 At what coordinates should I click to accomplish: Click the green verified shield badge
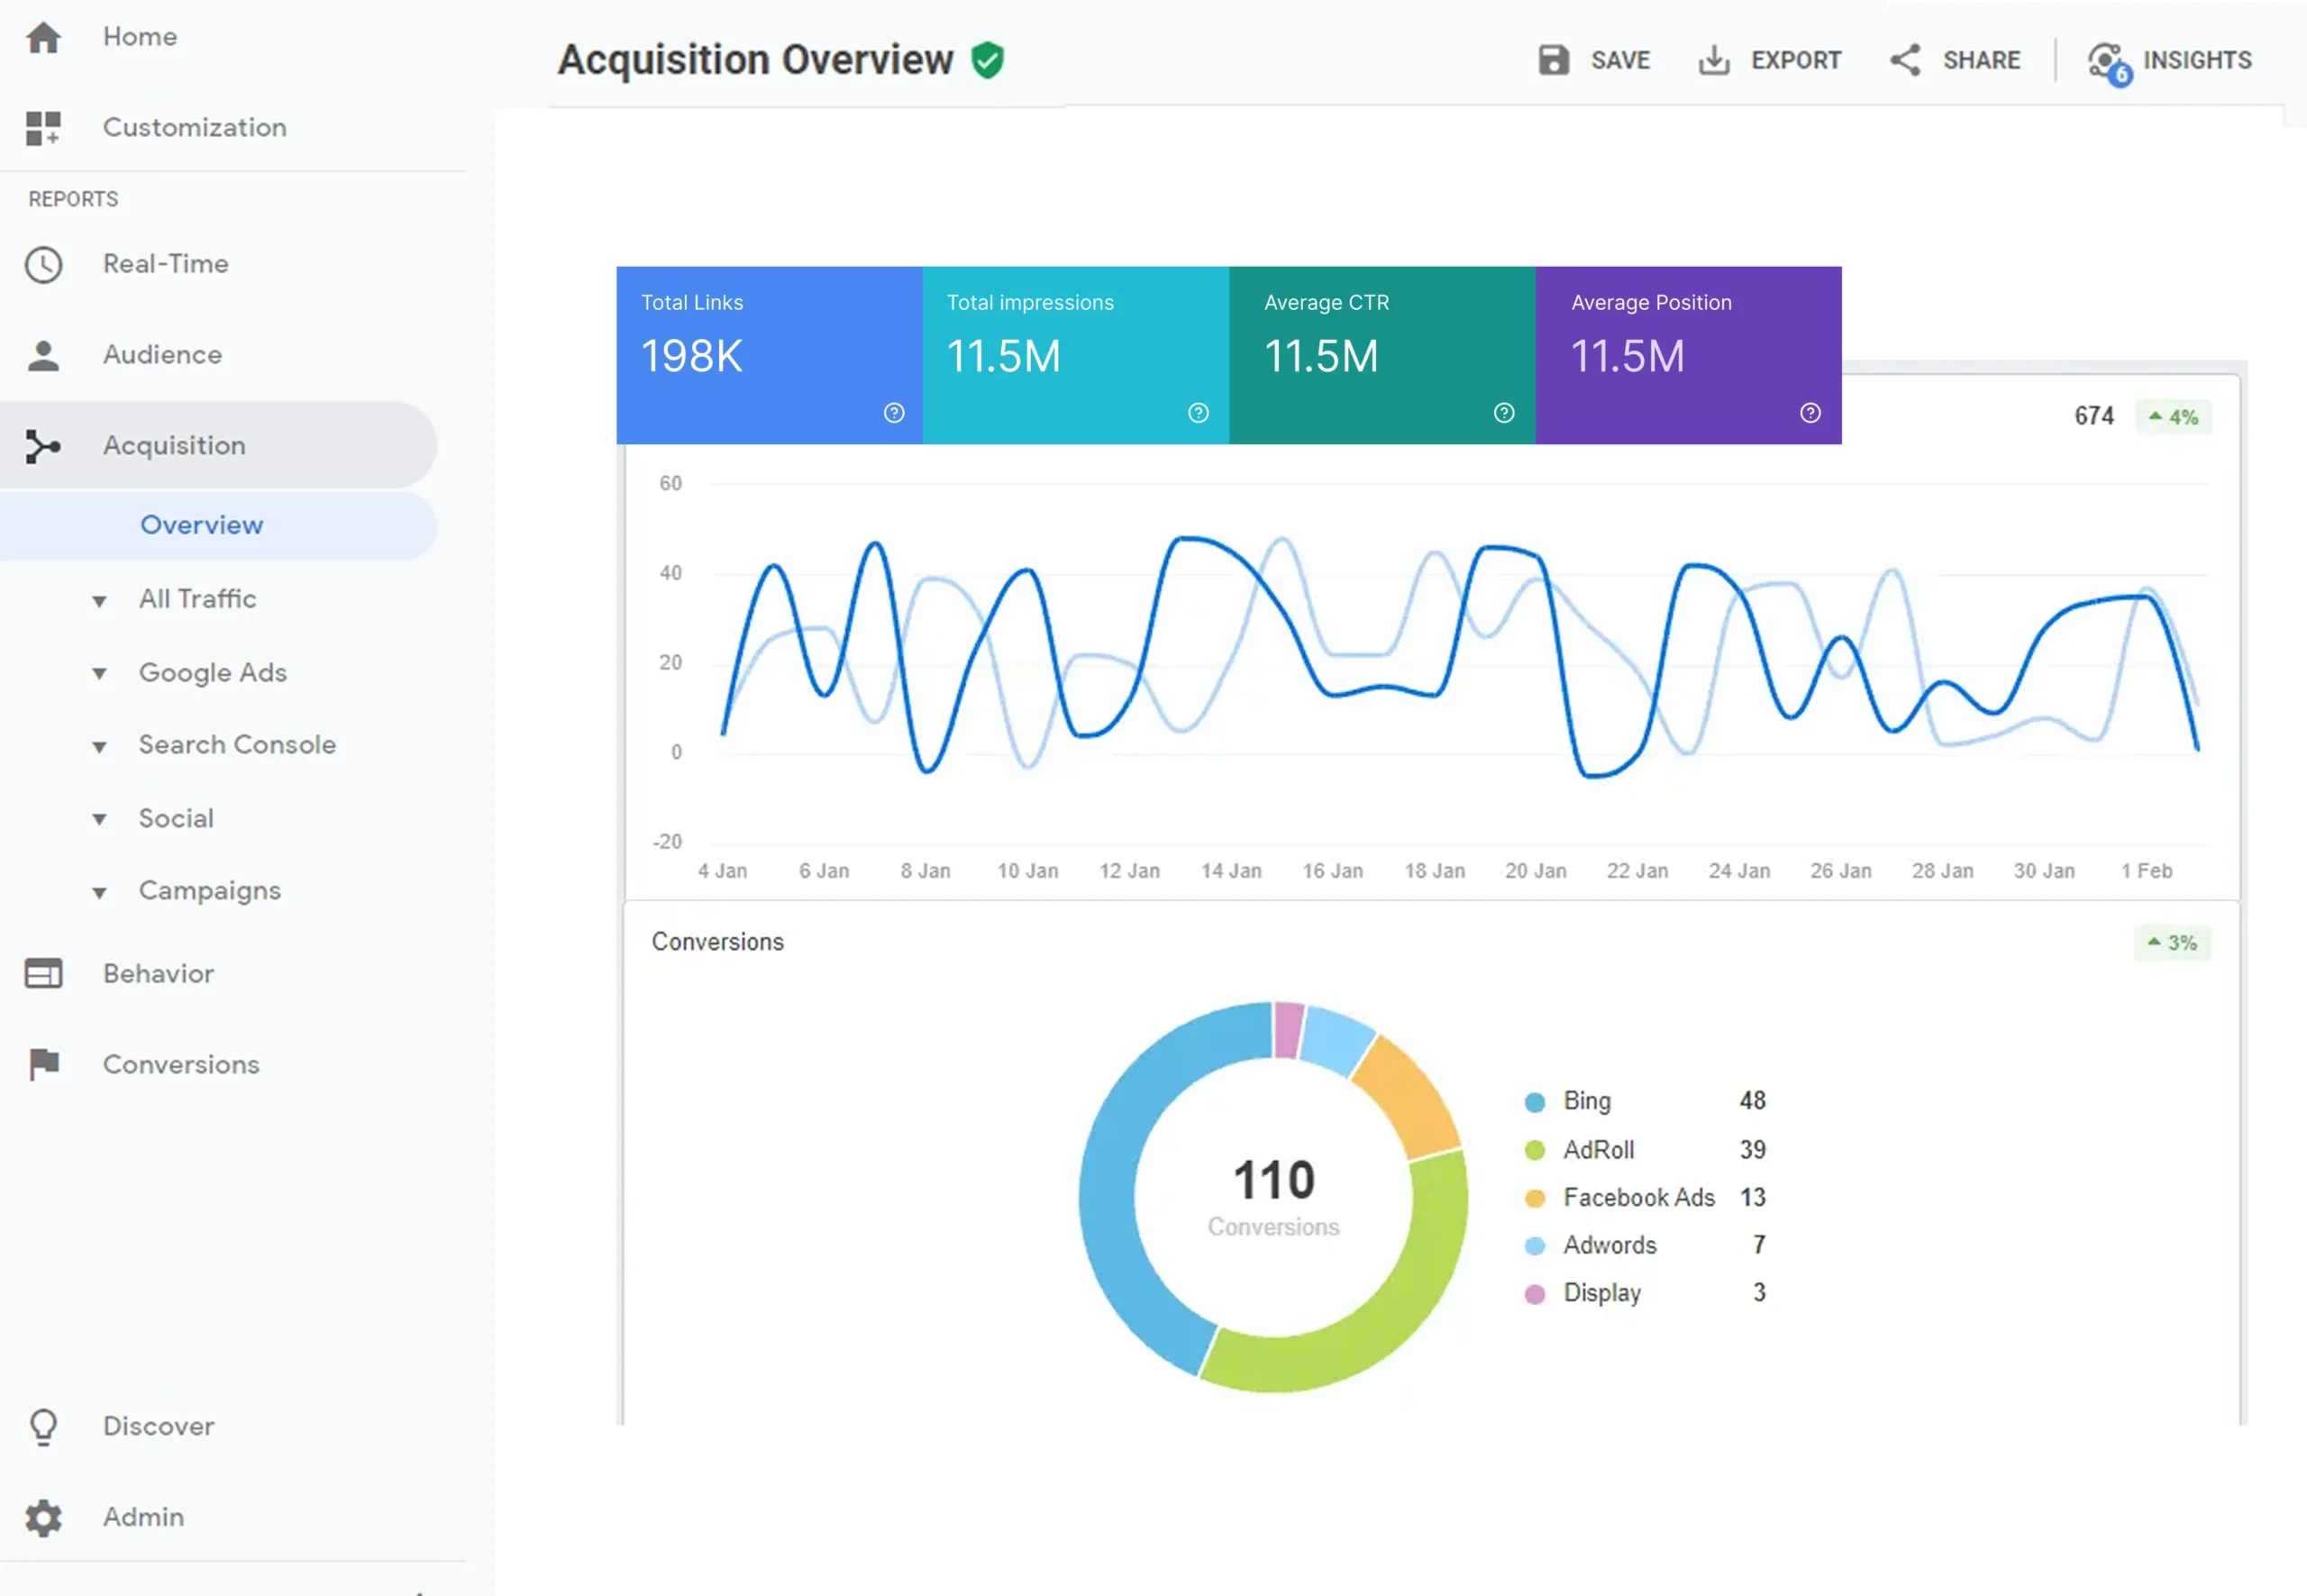tap(987, 60)
